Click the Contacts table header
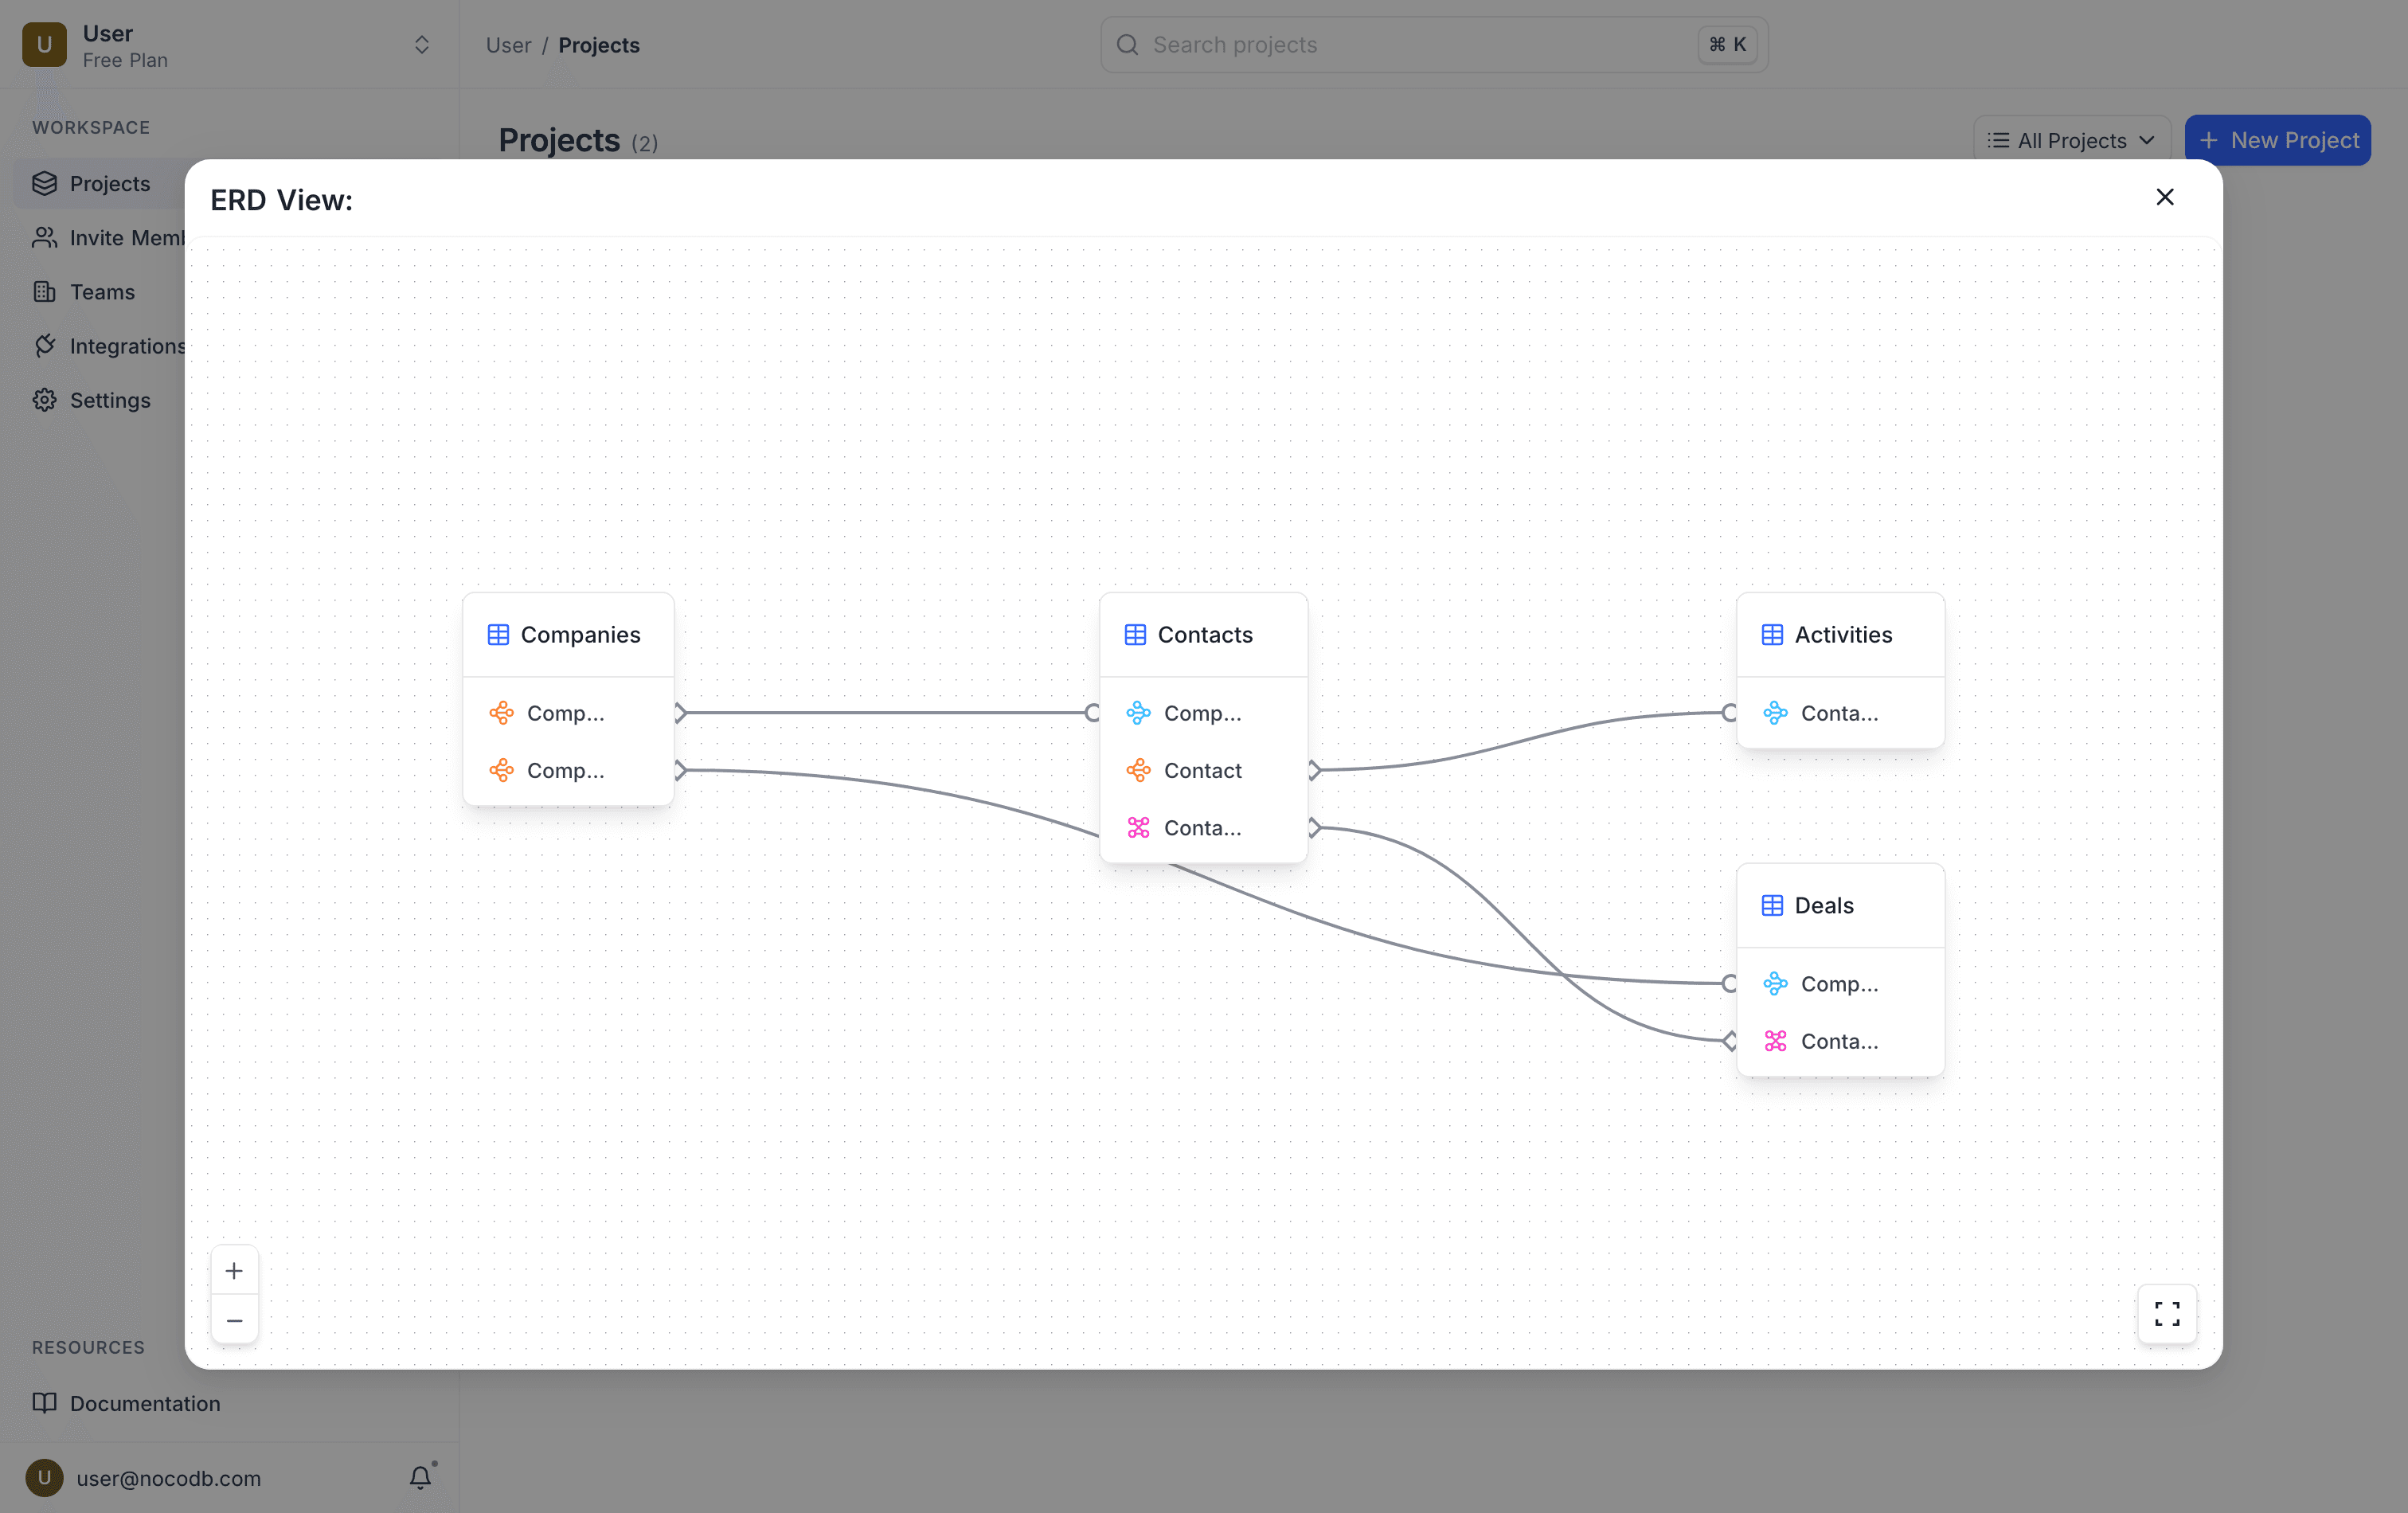The height and width of the screenshot is (1513, 2408). click(1204, 635)
